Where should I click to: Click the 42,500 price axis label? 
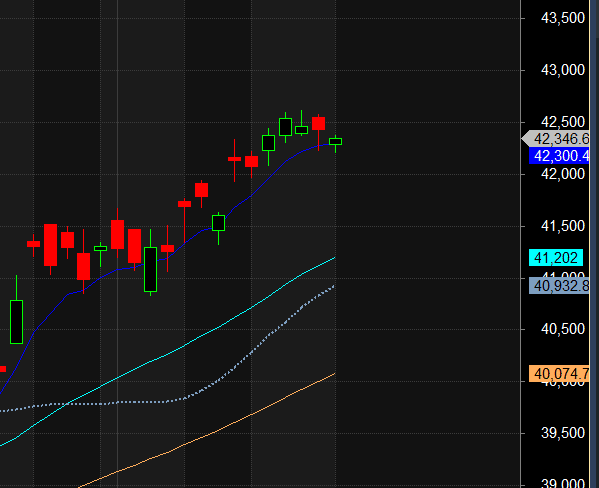tap(563, 122)
